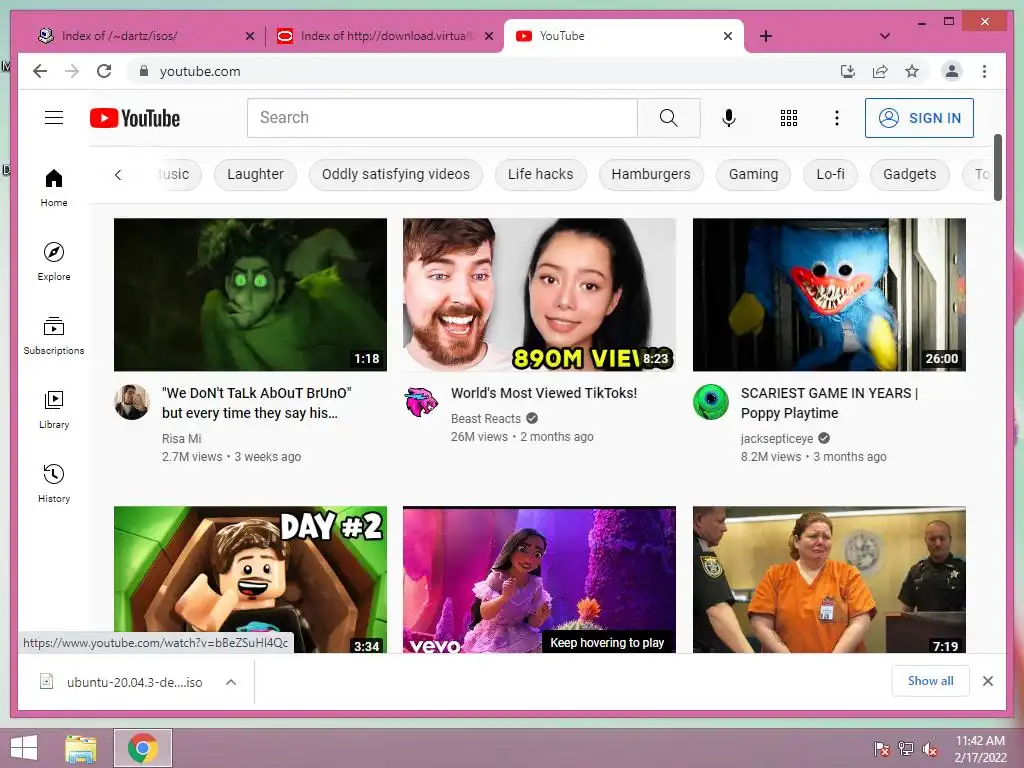Open YouTube settings three-dot menu
The width and height of the screenshot is (1024, 768).
pos(837,118)
